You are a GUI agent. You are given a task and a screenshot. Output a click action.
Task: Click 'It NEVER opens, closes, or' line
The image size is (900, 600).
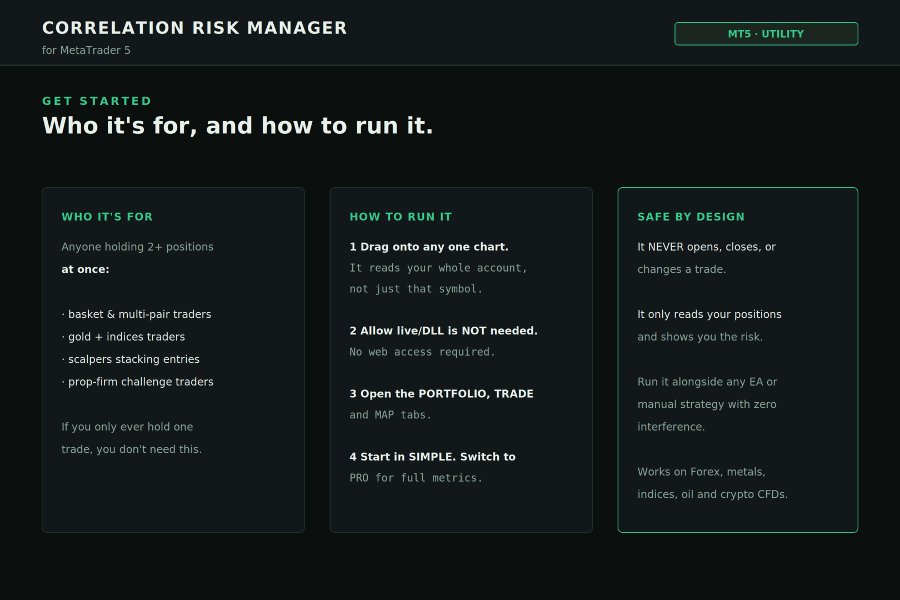tap(706, 247)
